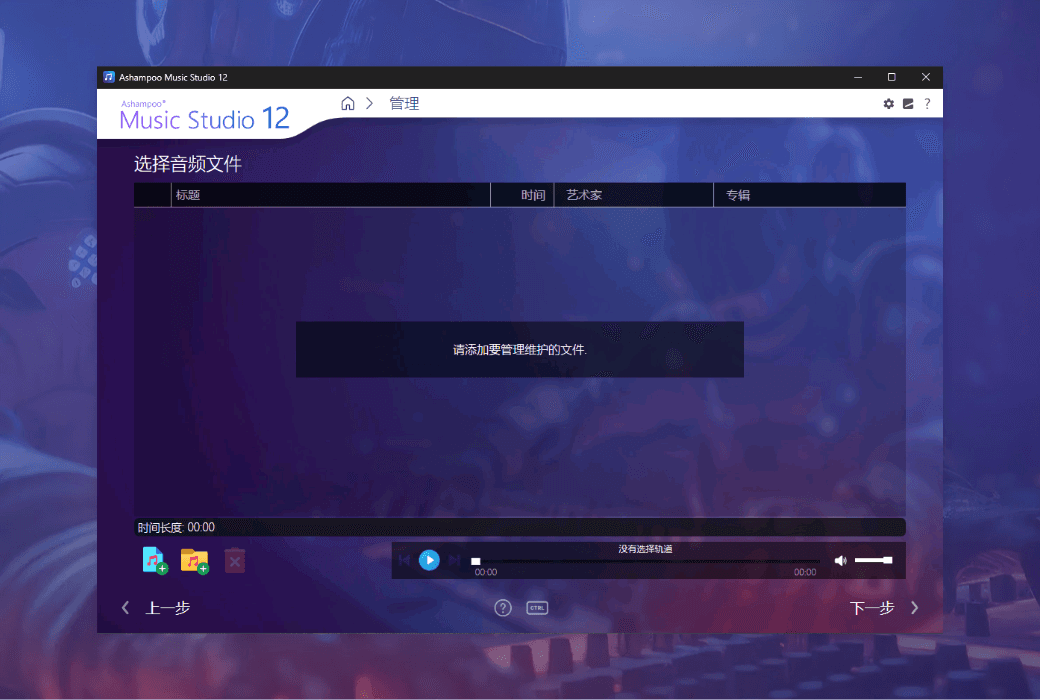1040x700 pixels.
Task: Click the playback progress slider
Action: [645, 561]
